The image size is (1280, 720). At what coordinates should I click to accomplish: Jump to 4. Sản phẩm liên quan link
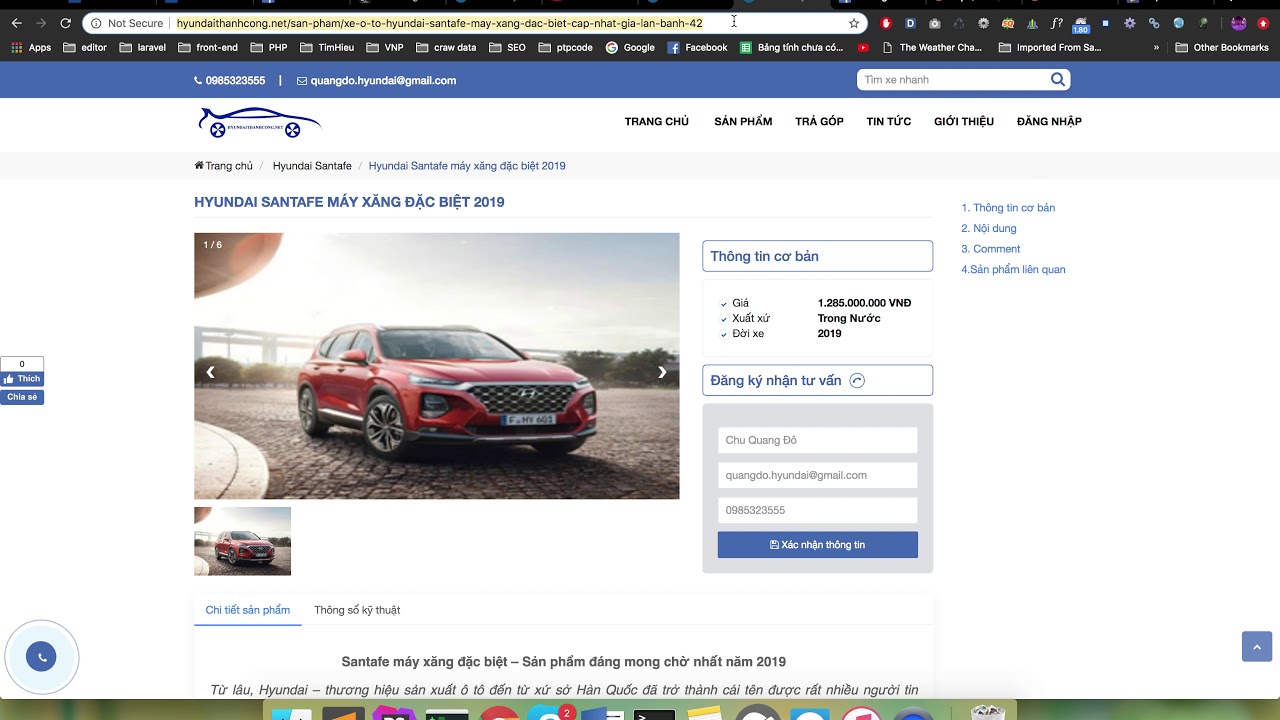click(x=1013, y=270)
